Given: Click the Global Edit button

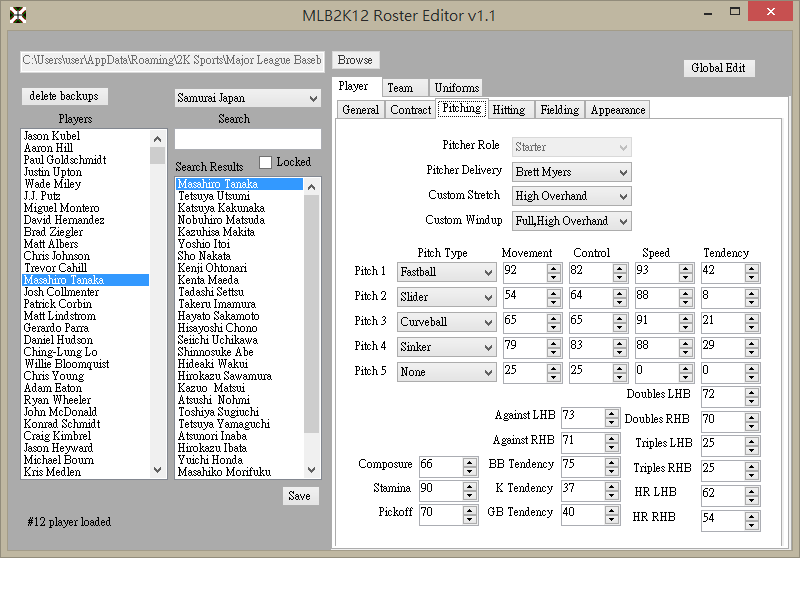Looking at the screenshot, I should click(x=718, y=68).
